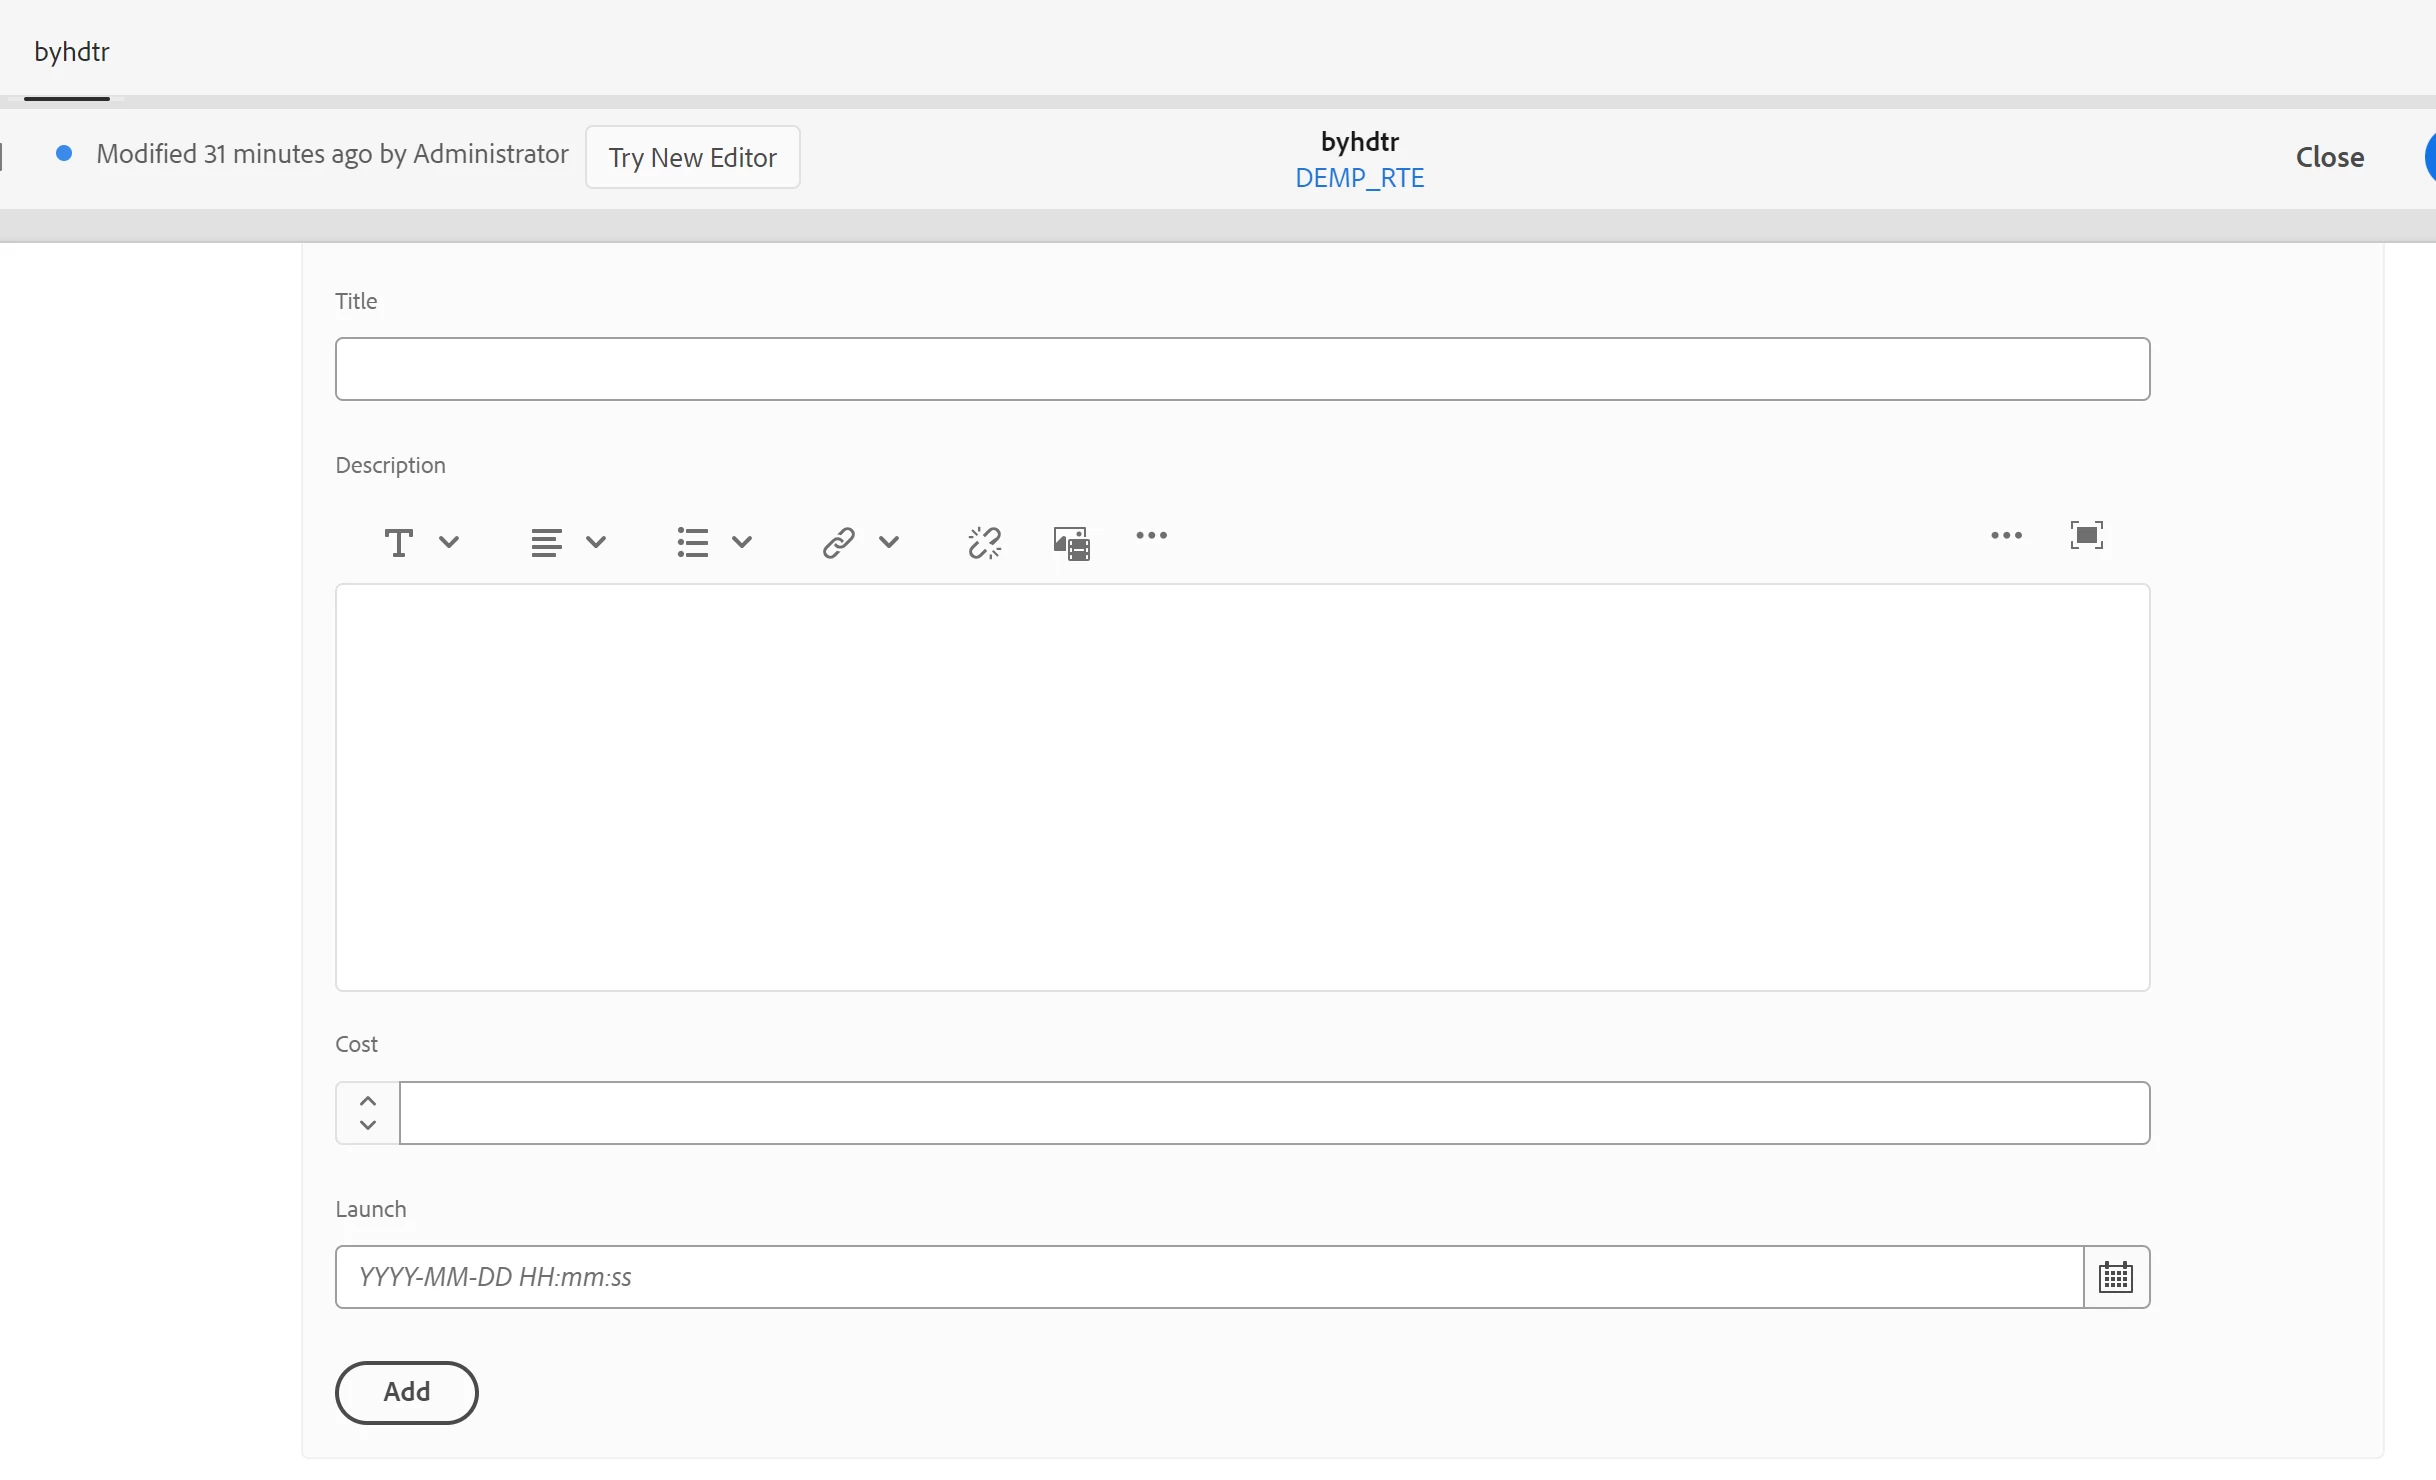Click the hyperlink chain icon
2436x1480 pixels.
(838, 543)
